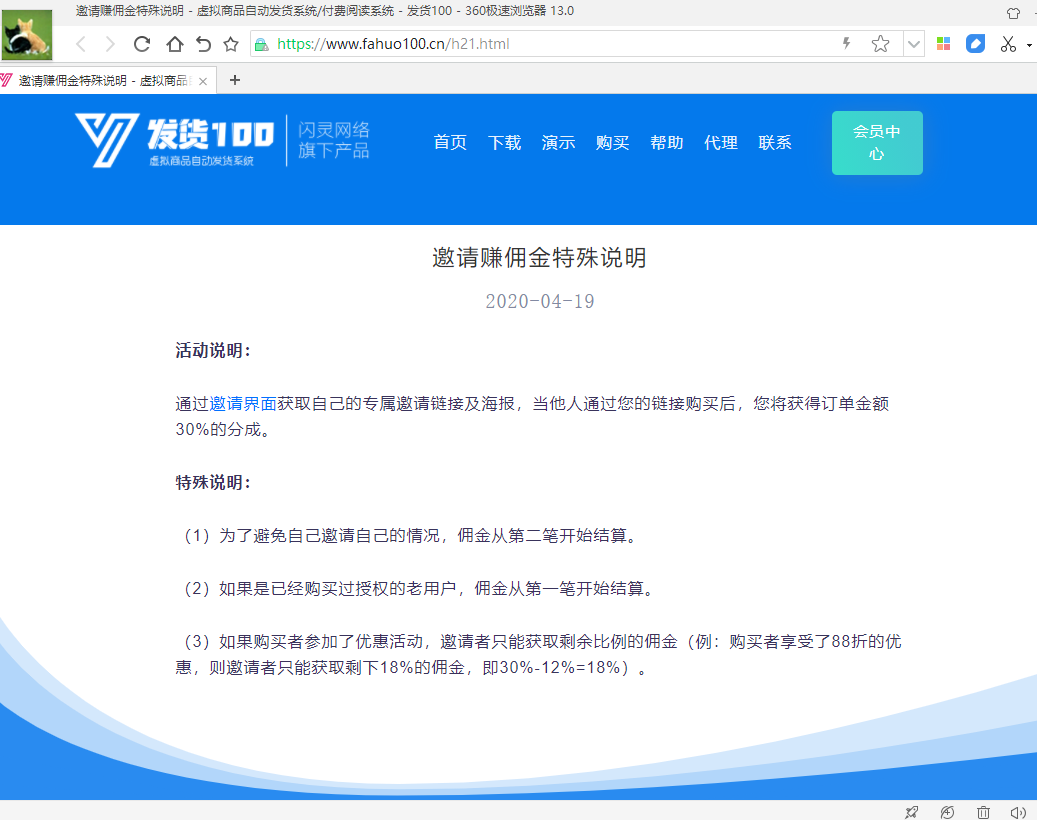Viewport: 1037px width, 820px height.
Task: Click the lightning speed mode icon in address bar
Action: (847, 44)
